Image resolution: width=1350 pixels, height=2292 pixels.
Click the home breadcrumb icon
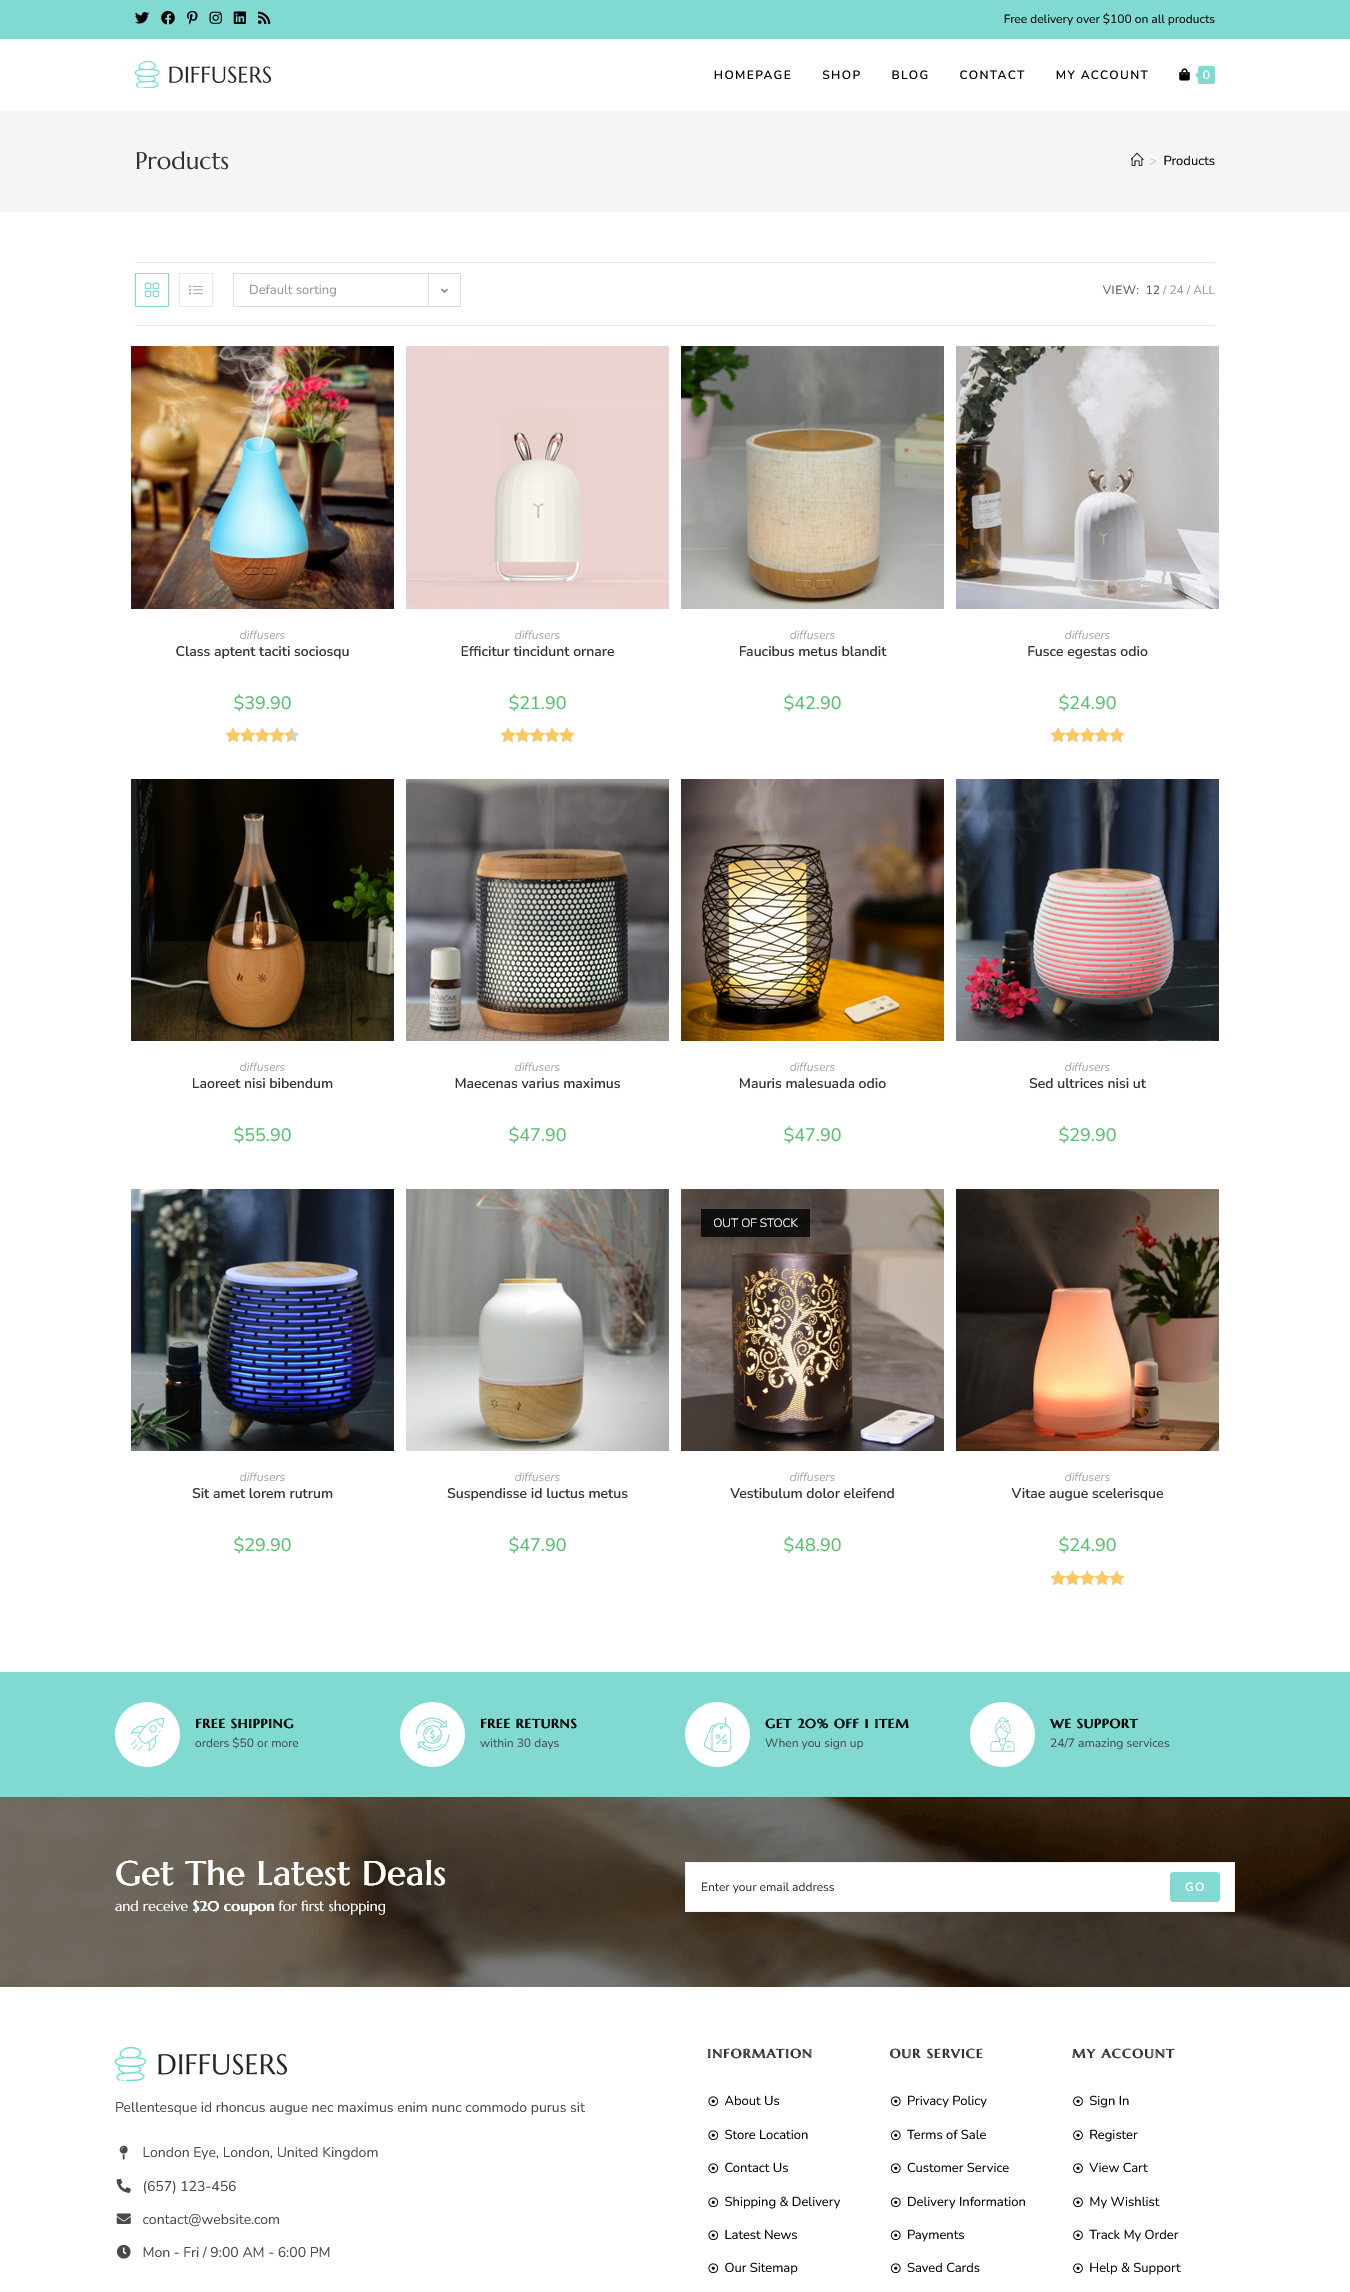click(1137, 160)
